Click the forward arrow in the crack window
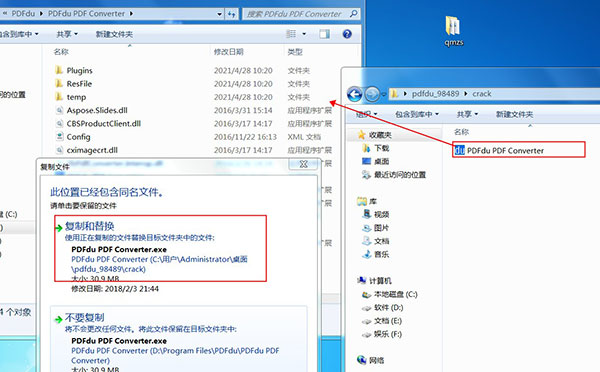 click(372, 94)
